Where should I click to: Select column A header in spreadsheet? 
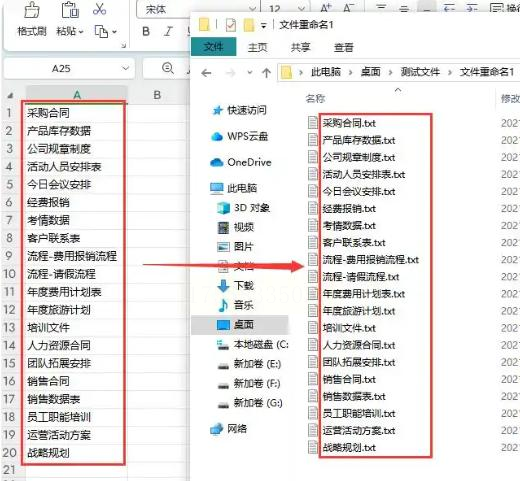[x=77, y=95]
